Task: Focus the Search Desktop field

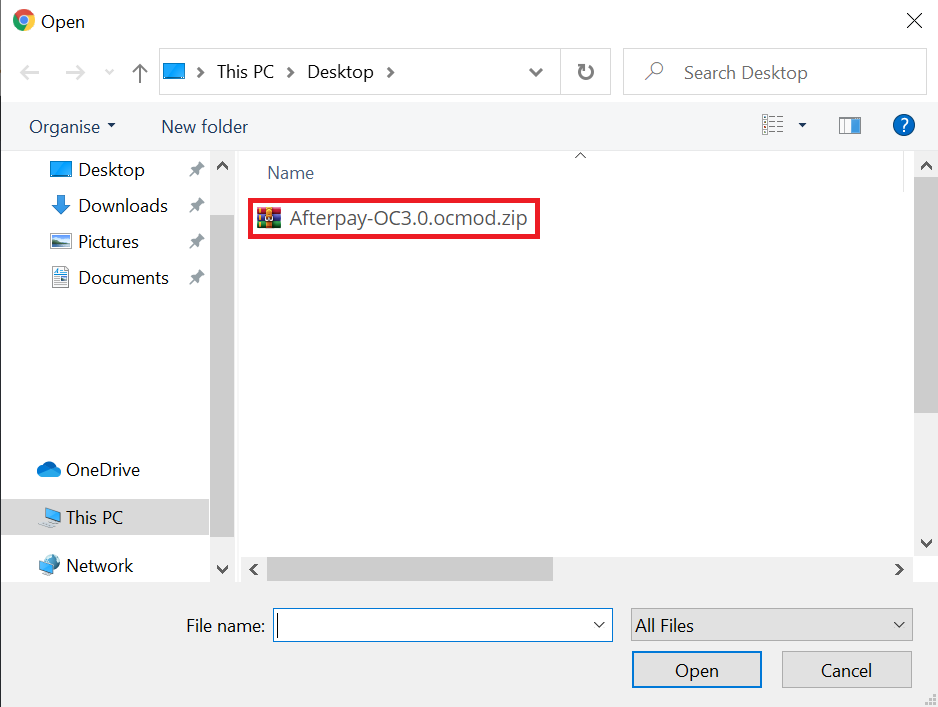Action: tap(775, 72)
